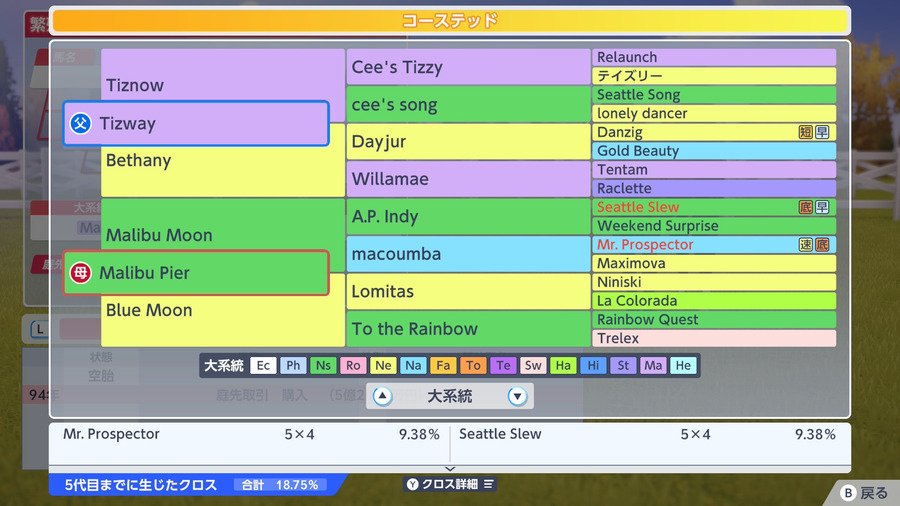Click the Relaunch ancestor row

coord(714,57)
